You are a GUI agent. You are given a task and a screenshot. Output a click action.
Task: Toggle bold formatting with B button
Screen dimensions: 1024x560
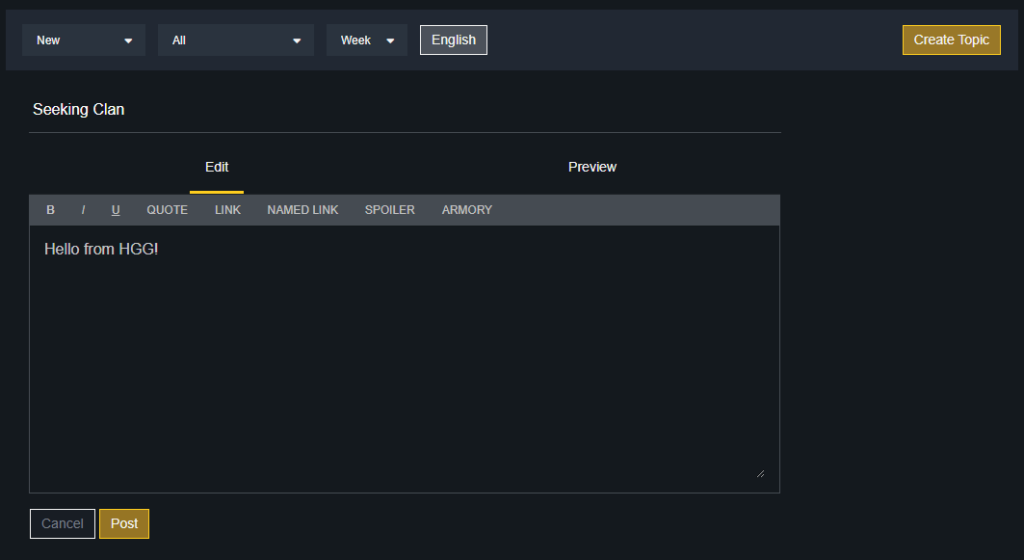tap(51, 210)
